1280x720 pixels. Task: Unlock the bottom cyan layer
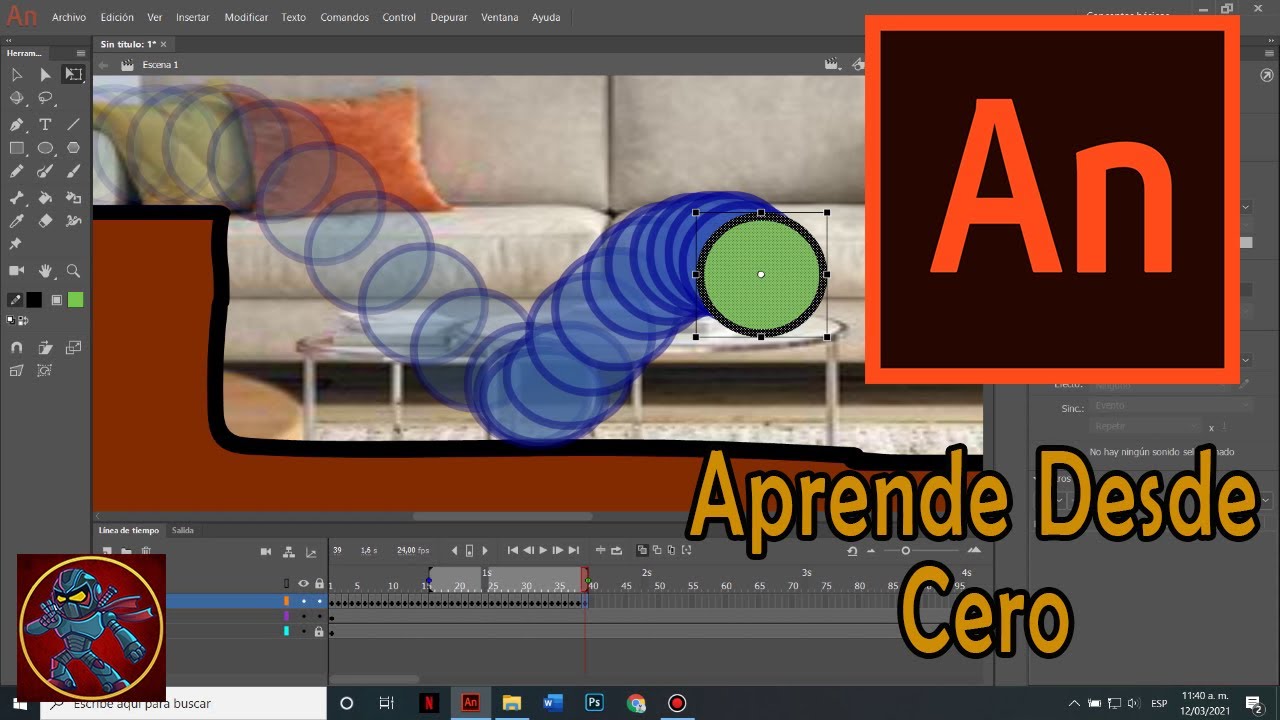click(x=319, y=632)
